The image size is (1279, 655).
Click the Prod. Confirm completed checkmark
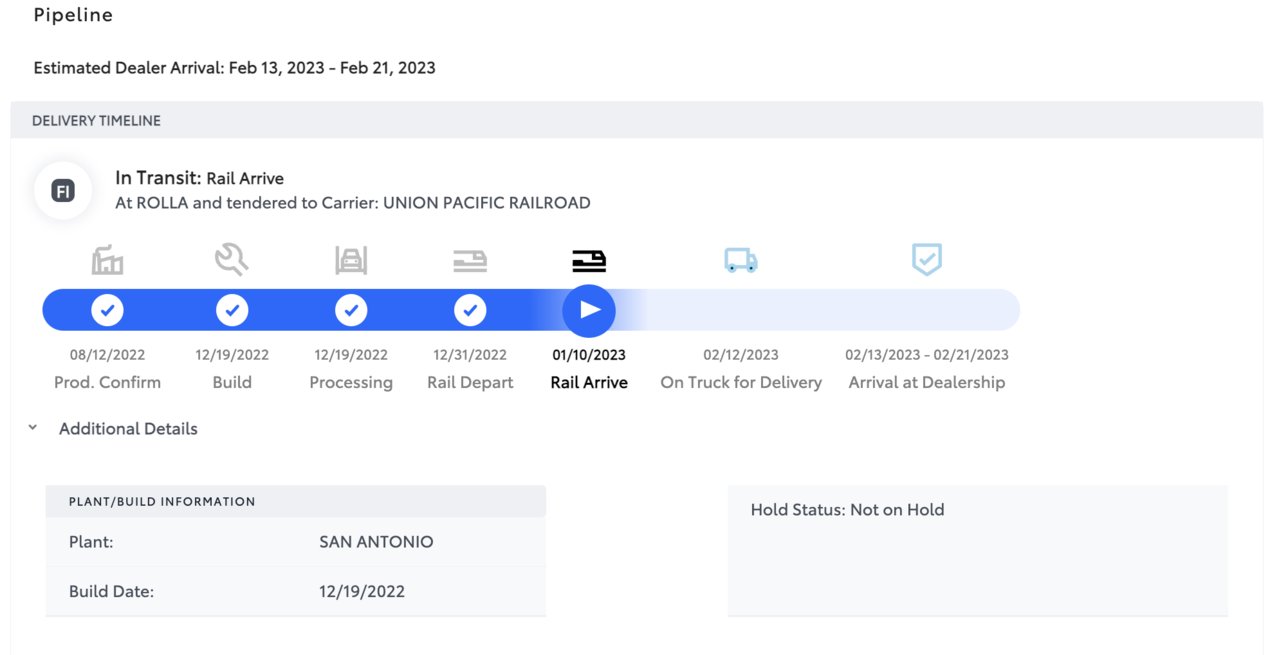[x=107, y=310]
